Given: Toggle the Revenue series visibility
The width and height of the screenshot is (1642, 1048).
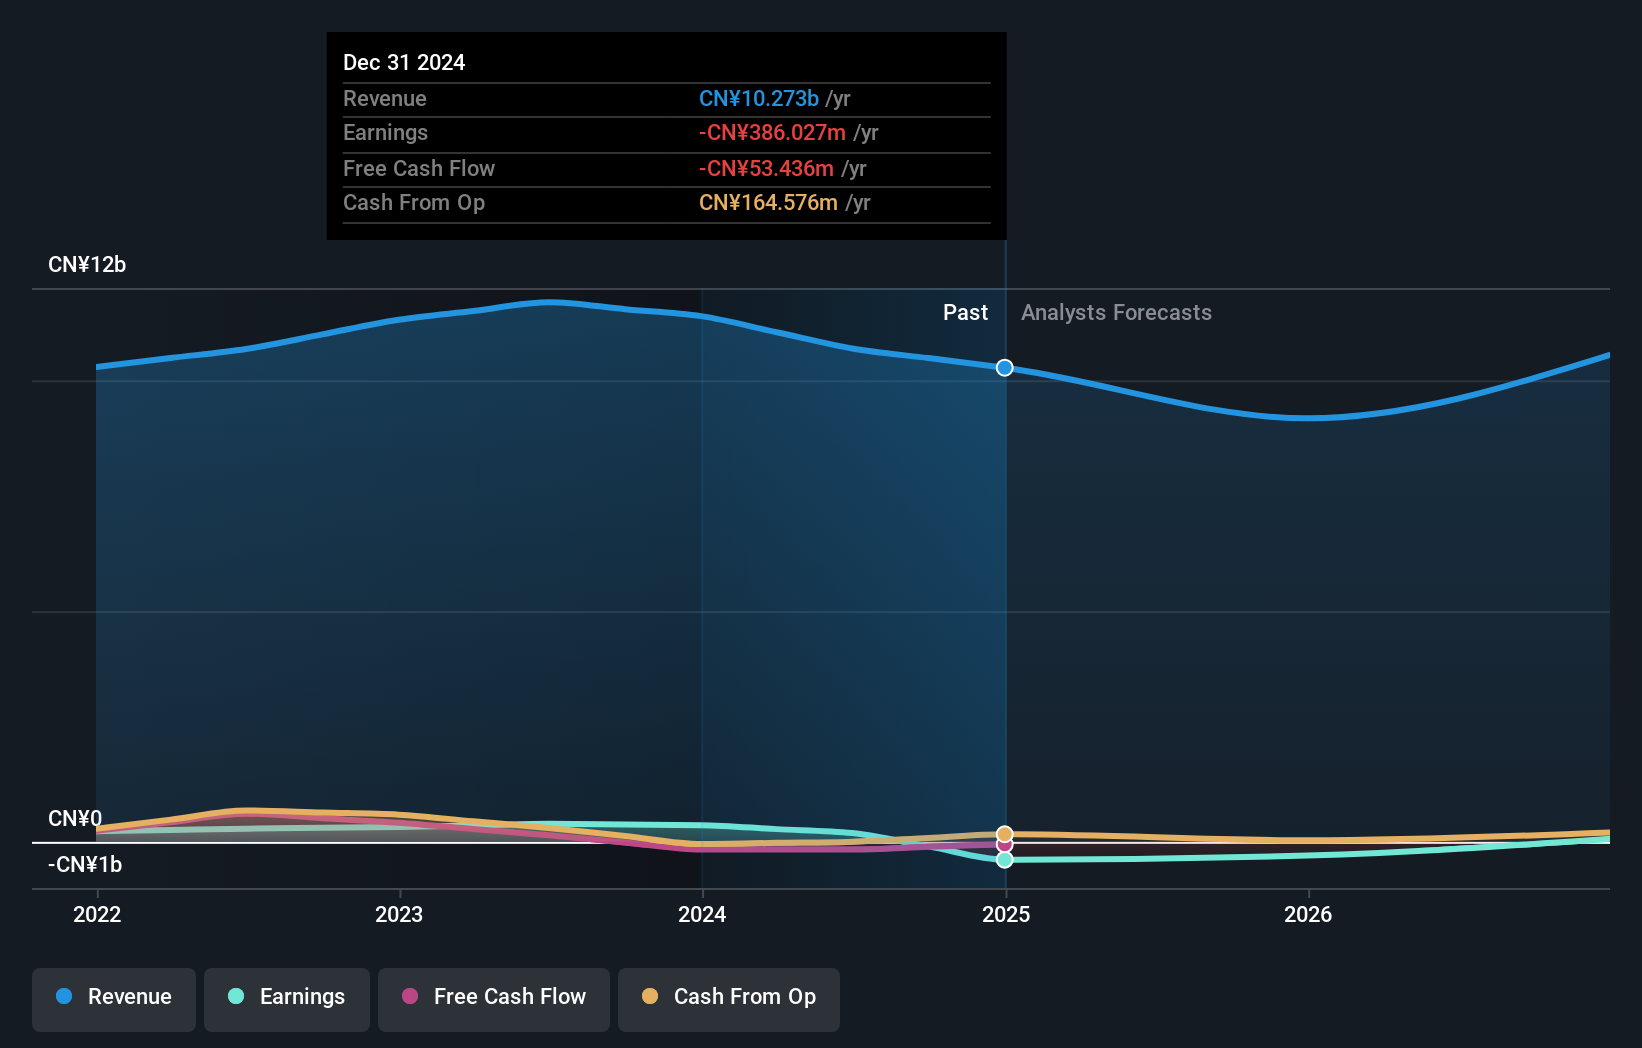Looking at the screenshot, I should point(113,997).
